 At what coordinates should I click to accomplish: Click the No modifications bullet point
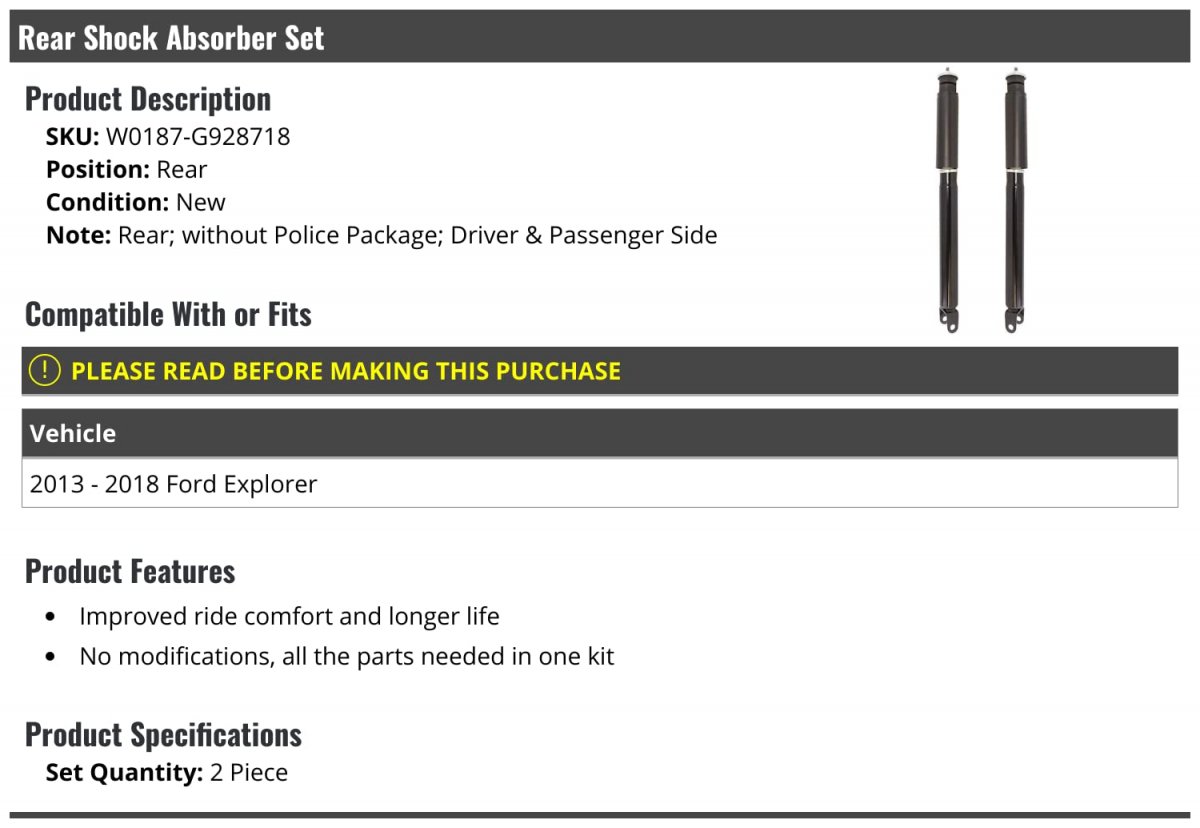[347, 657]
